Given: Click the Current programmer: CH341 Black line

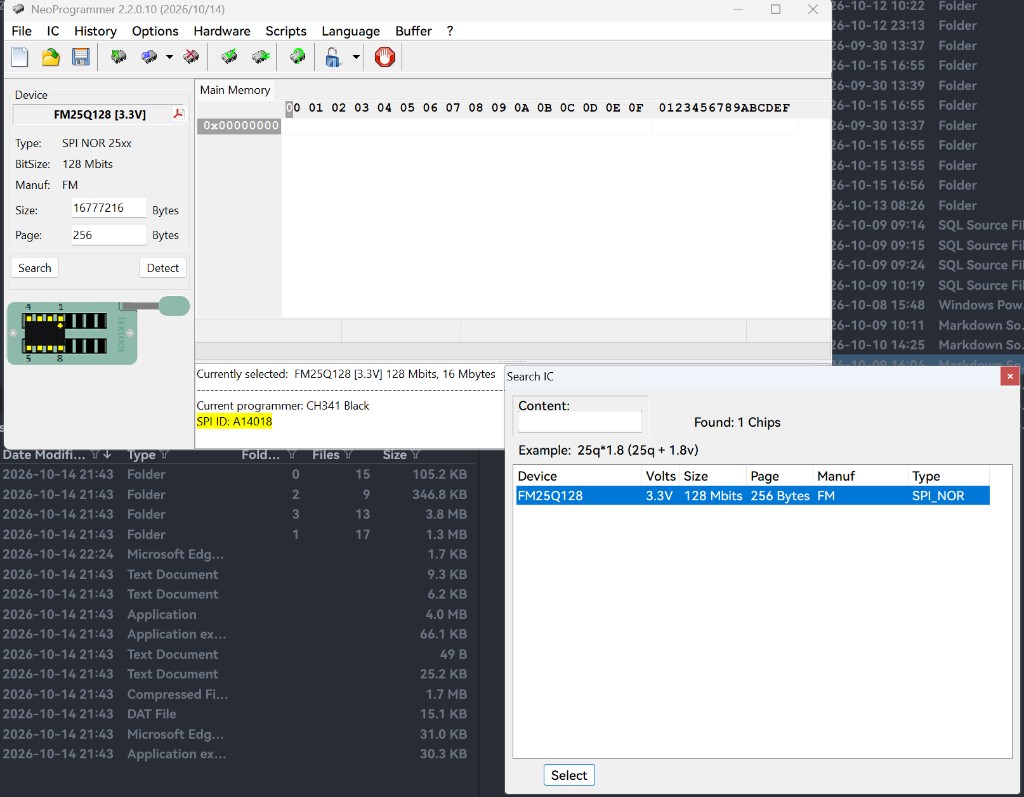Looking at the screenshot, I should (x=283, y=405).
